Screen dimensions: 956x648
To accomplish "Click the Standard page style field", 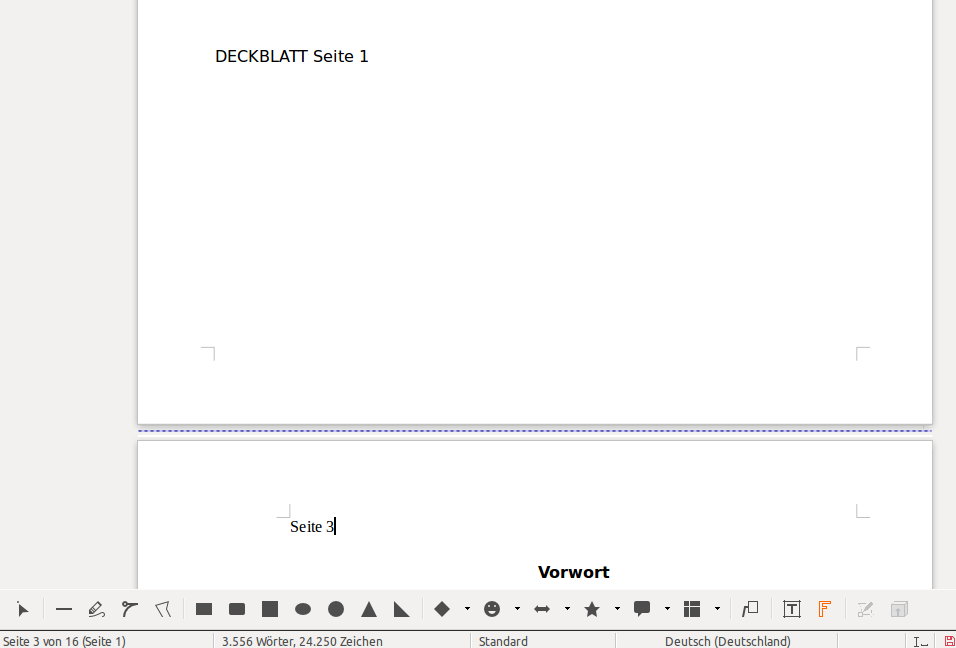I will click(x=503, y=641).
